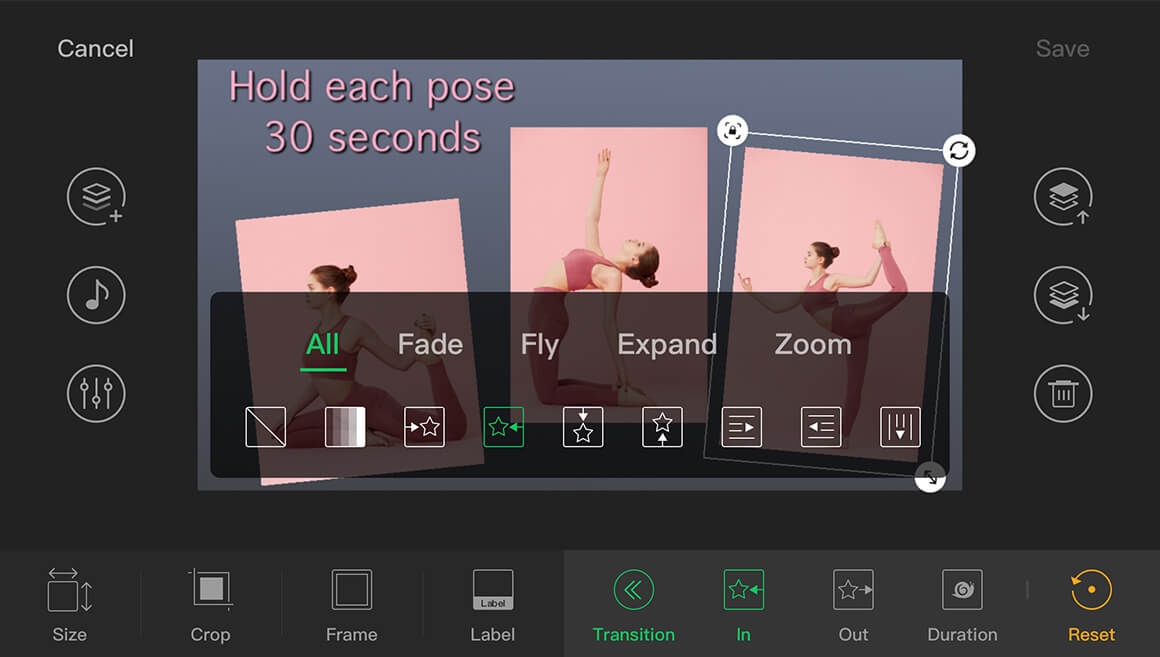Open the music note audio option
Viewport: 1160px width, 657px height.
point(96,295)
